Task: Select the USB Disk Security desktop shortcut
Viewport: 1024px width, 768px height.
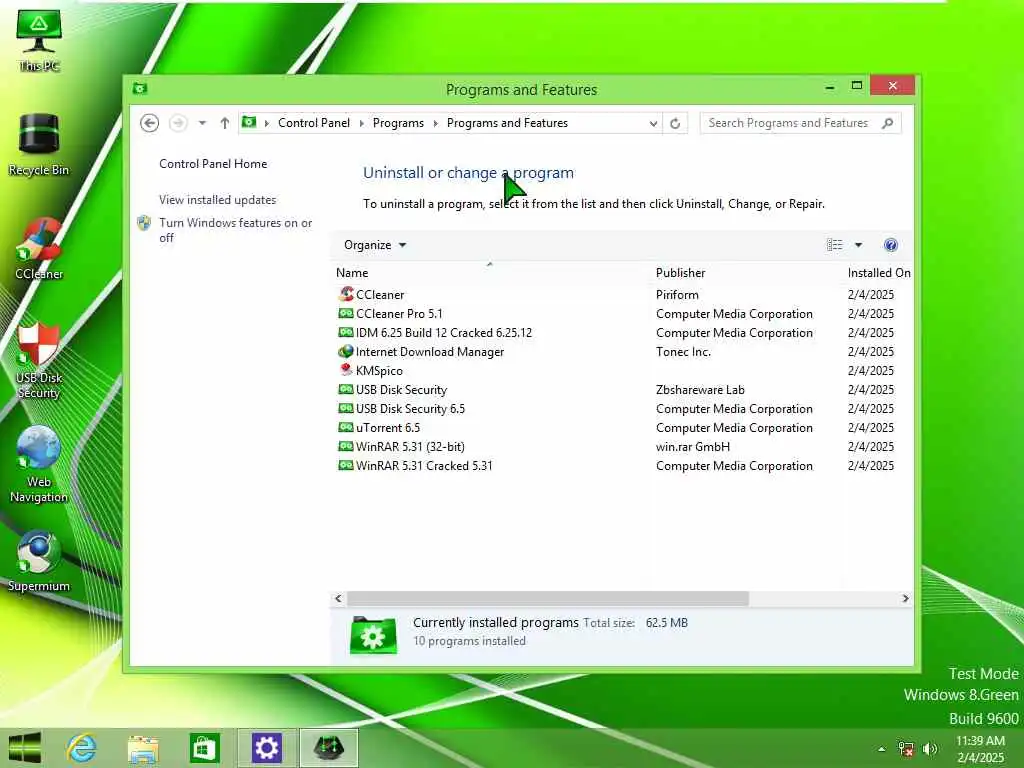Action: pos(39,360)
